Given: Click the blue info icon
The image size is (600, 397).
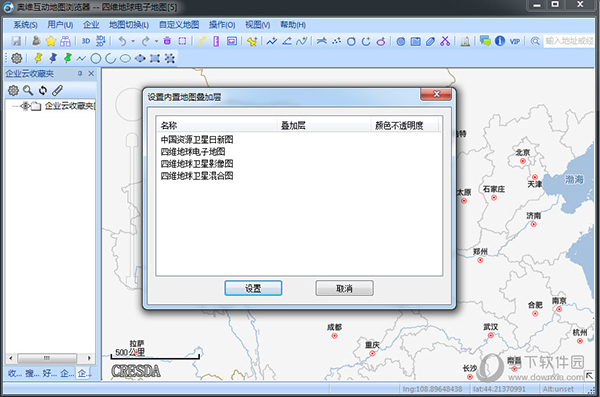Looking at the screenshot, I should click(500, 41).
